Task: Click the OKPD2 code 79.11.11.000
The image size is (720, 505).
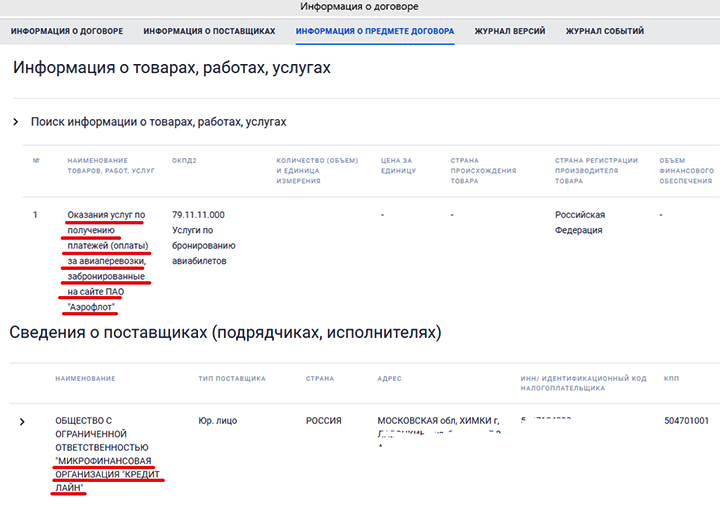Action: click(198, 215)
